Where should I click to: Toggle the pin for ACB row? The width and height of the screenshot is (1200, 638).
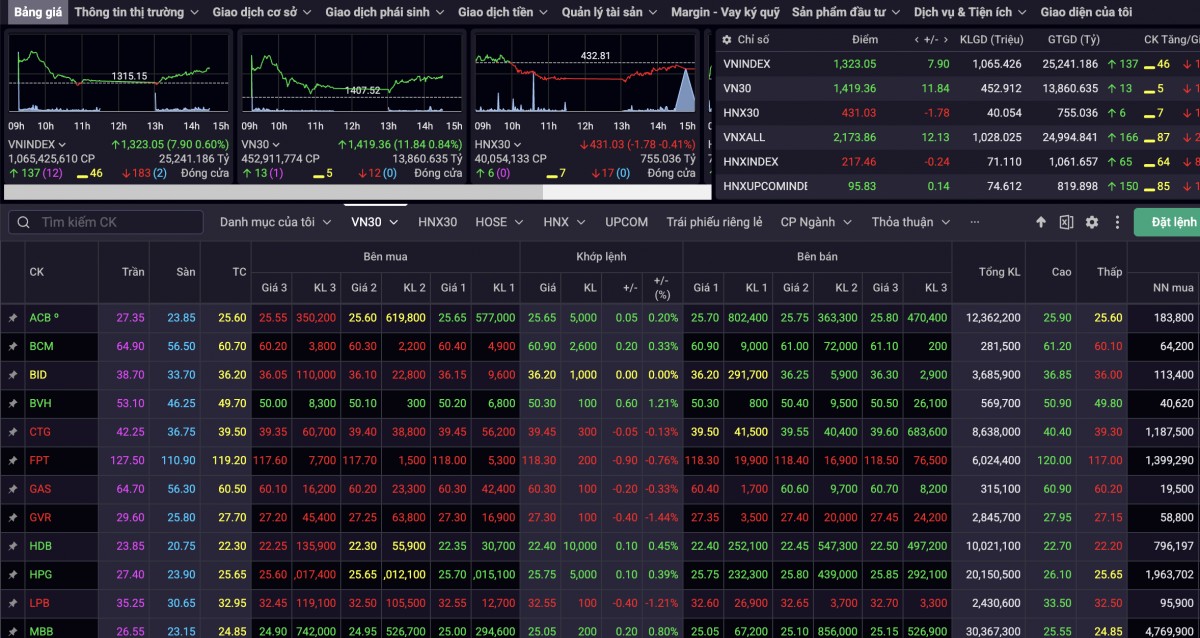click(x=13, y=318)
